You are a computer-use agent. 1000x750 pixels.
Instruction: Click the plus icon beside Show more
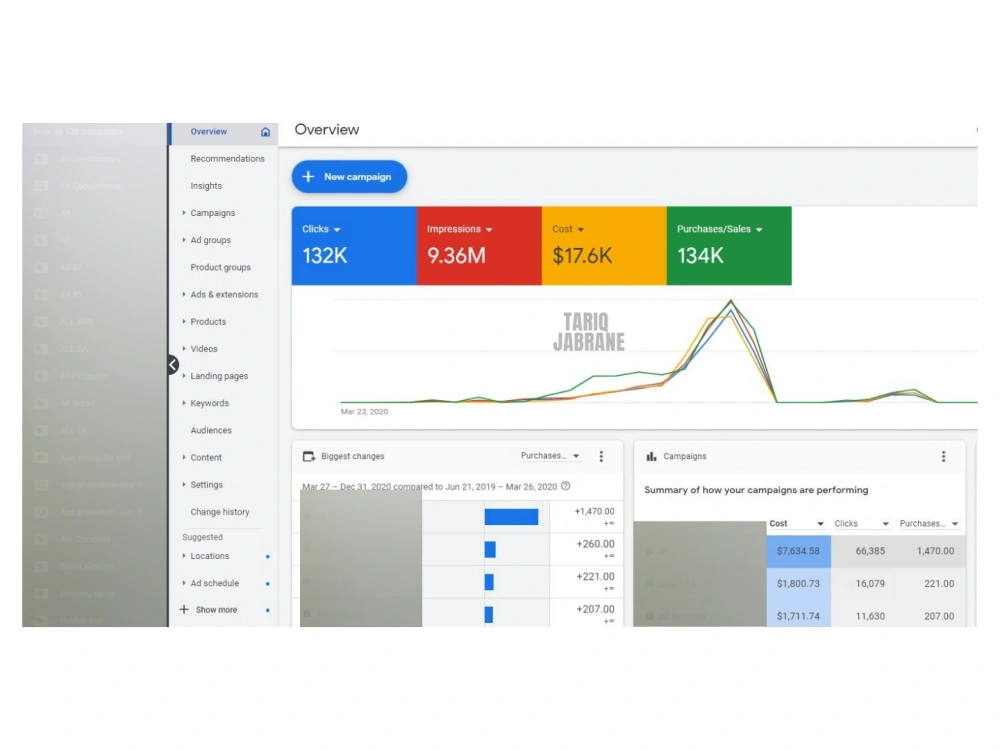184,609
